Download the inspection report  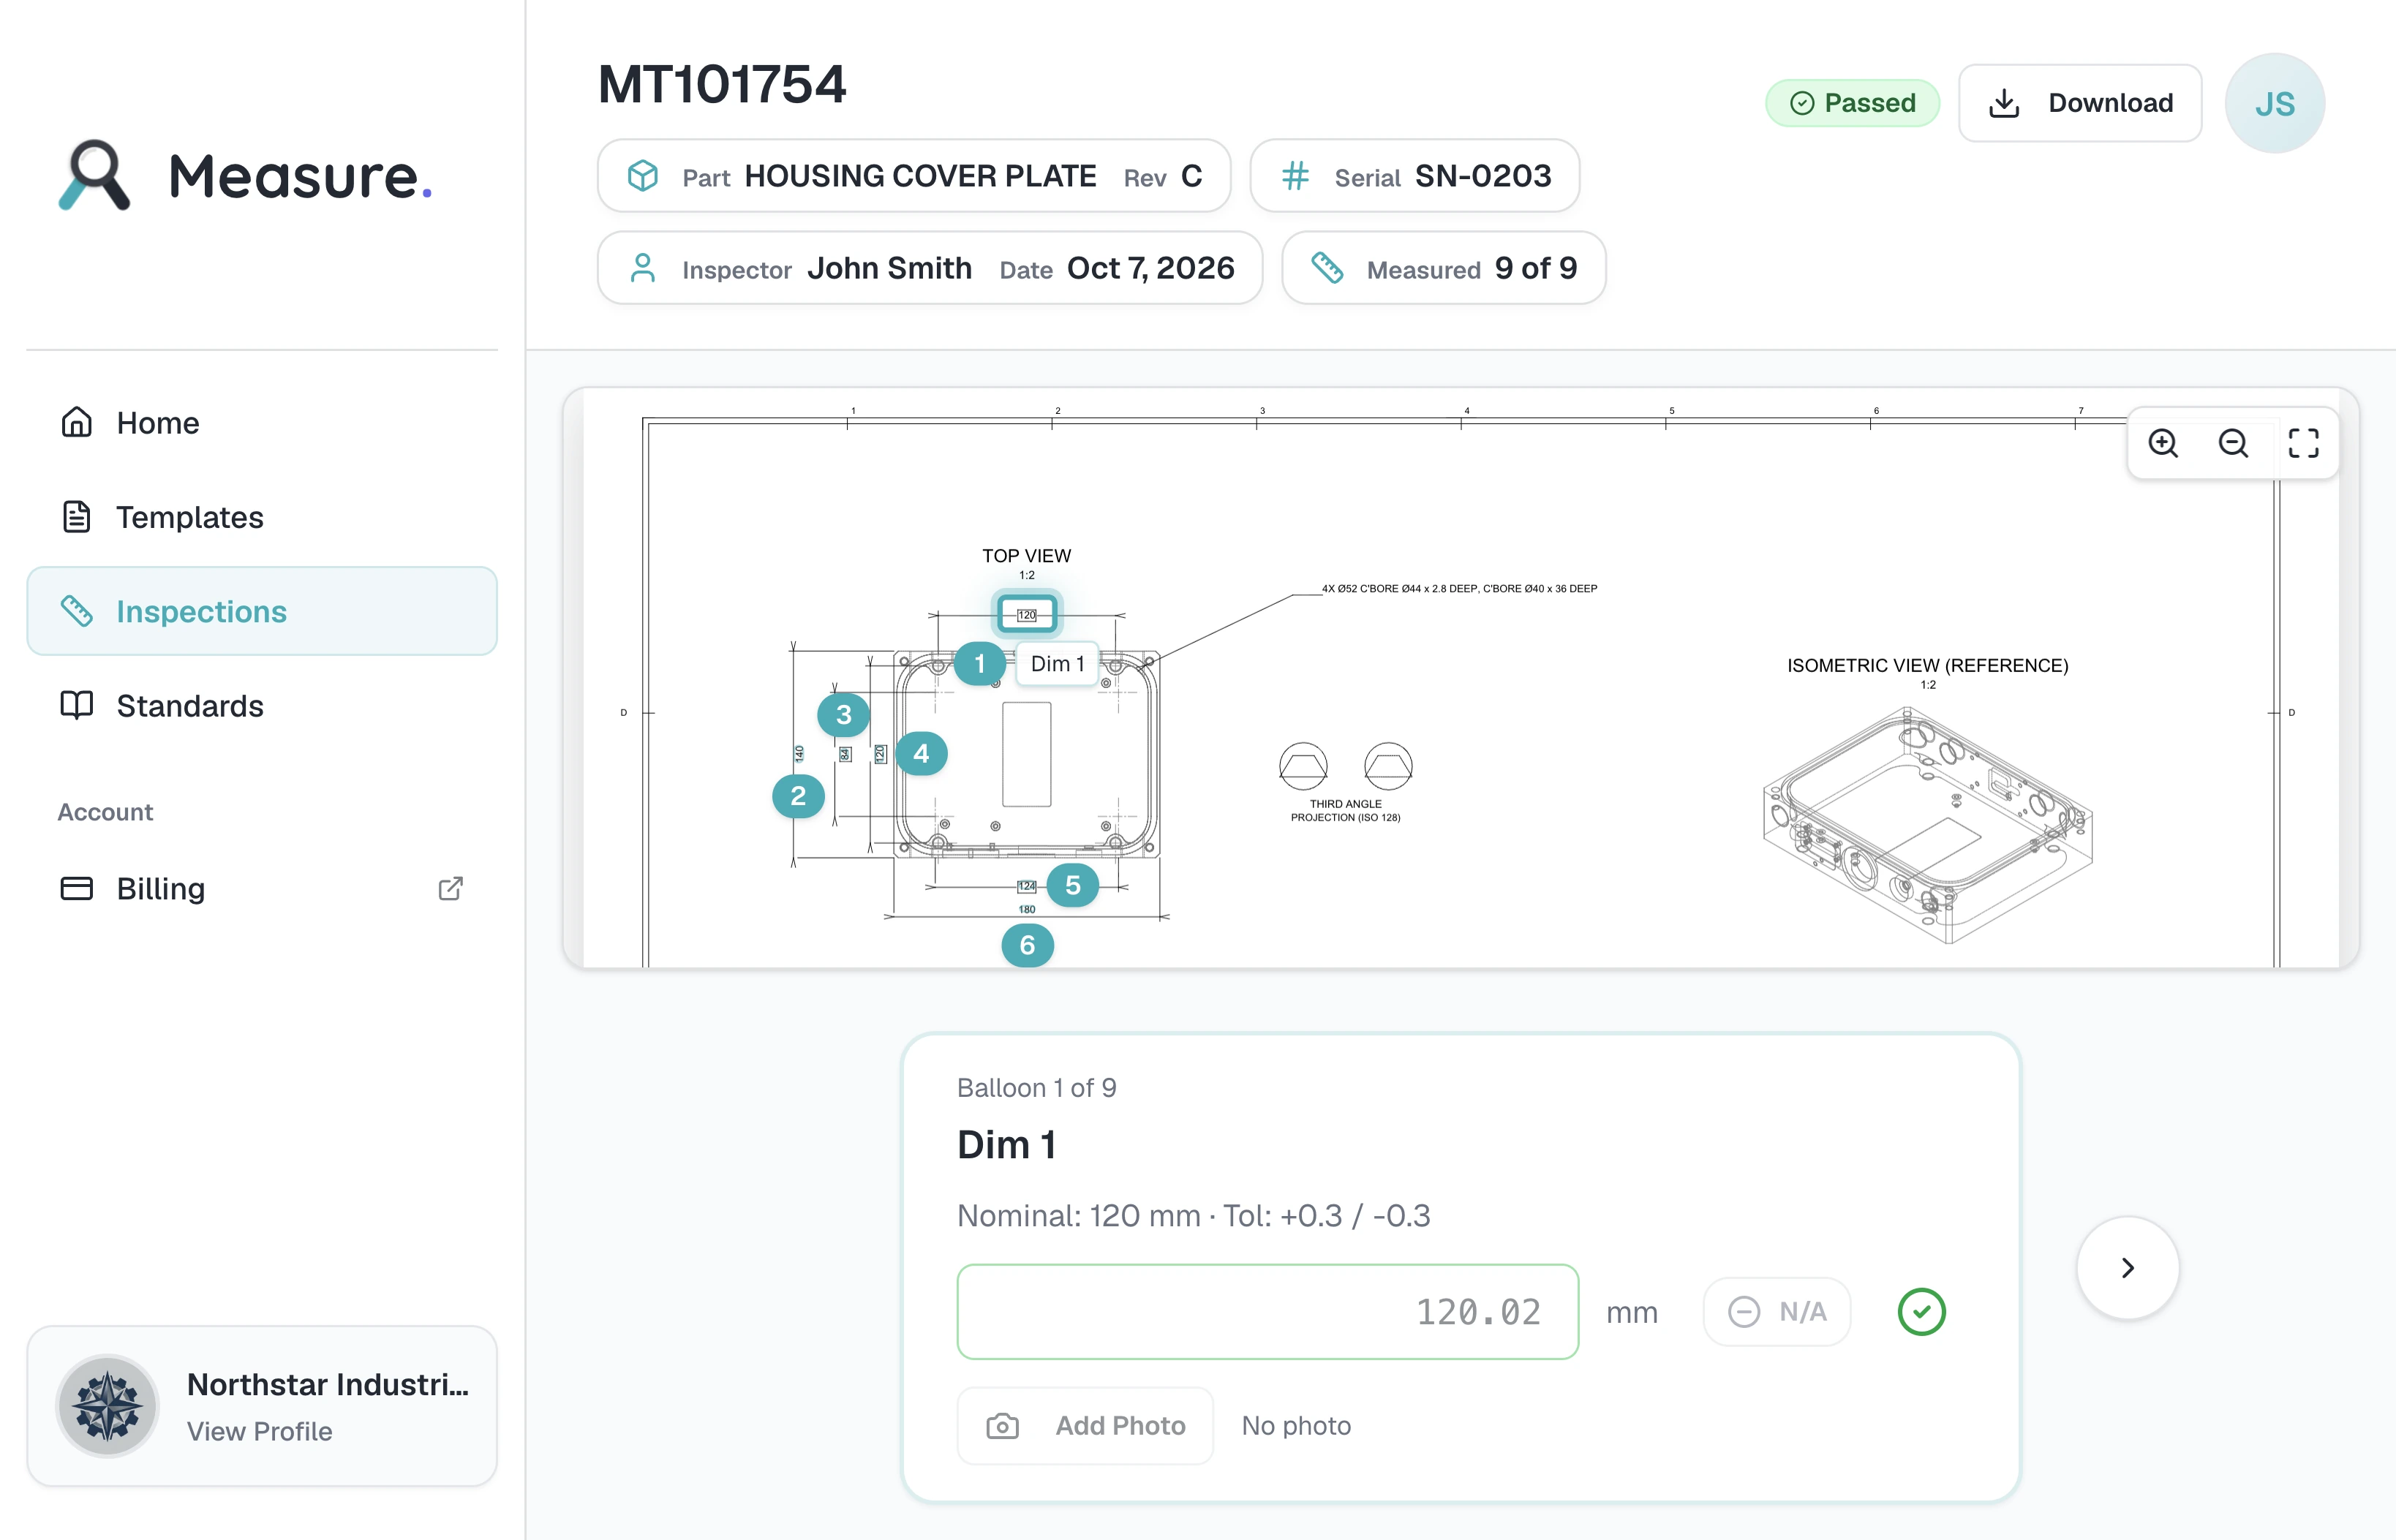pos(2080,103)
